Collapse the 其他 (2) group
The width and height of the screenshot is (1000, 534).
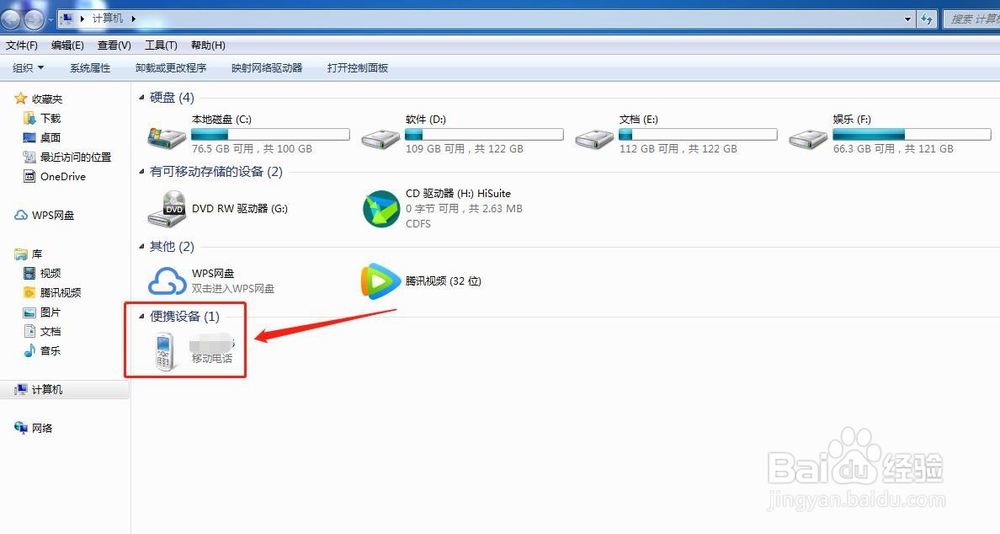click(142, 246)
